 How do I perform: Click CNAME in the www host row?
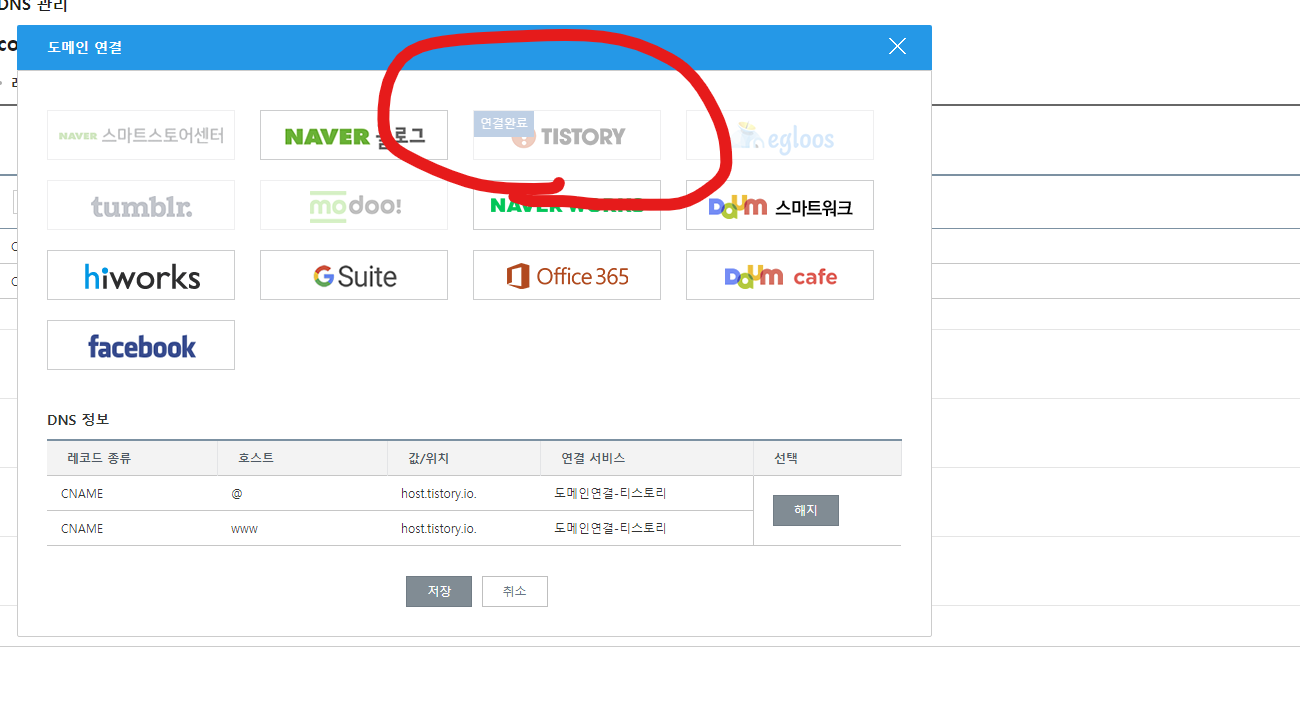pos(82,528)
